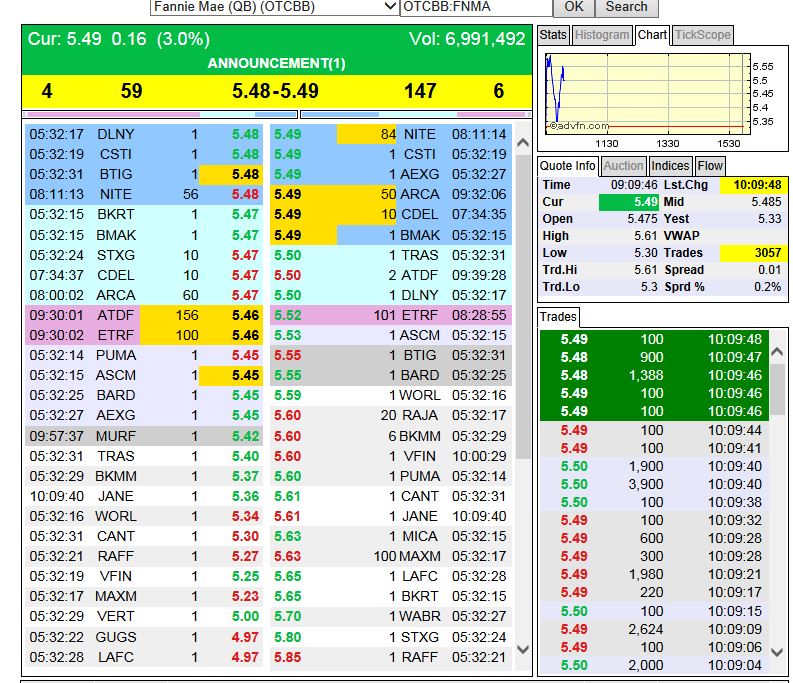Switch to the Auction tab
The image size is (793, 683).
click(623, 166)
